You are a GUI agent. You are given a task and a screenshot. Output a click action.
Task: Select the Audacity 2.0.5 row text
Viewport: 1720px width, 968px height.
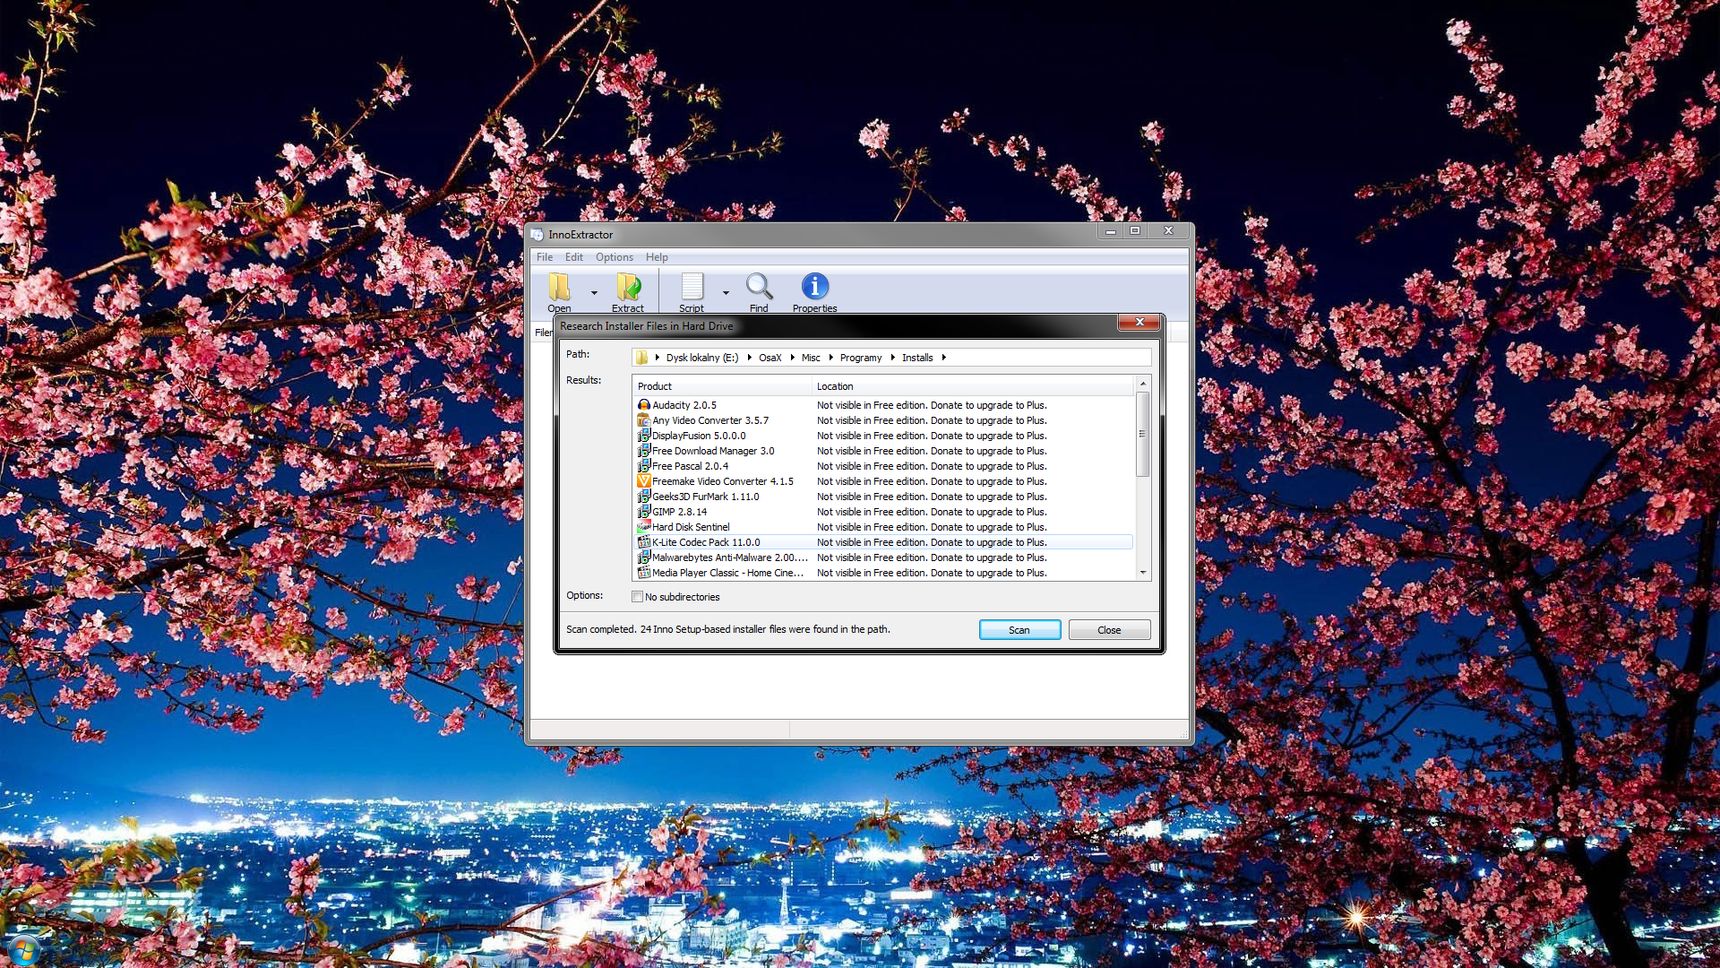pos(684,405)
